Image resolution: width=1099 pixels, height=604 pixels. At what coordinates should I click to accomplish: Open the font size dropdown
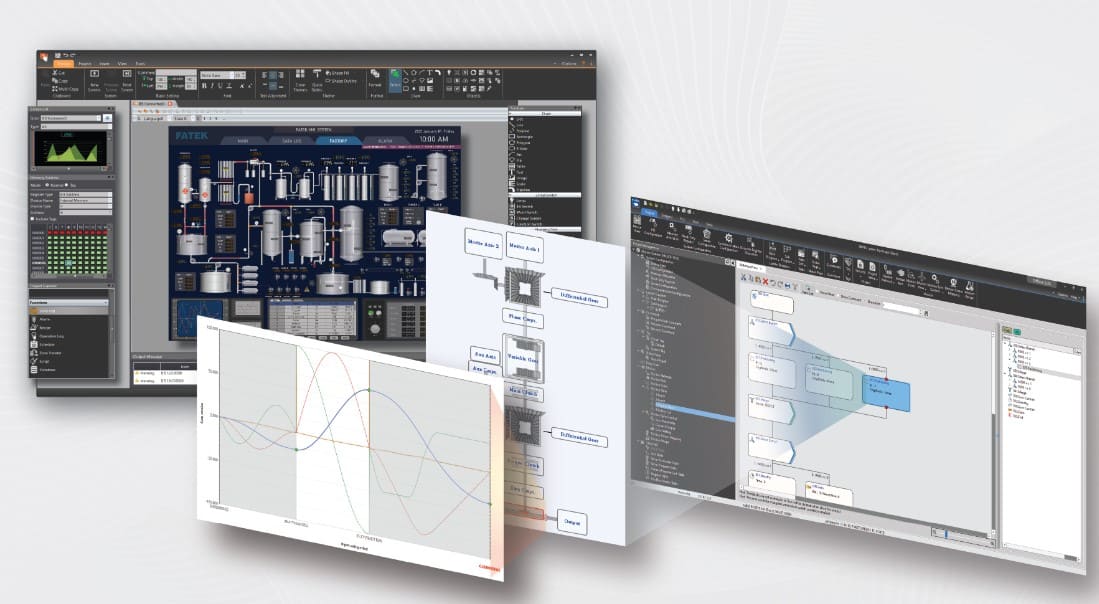239,75
